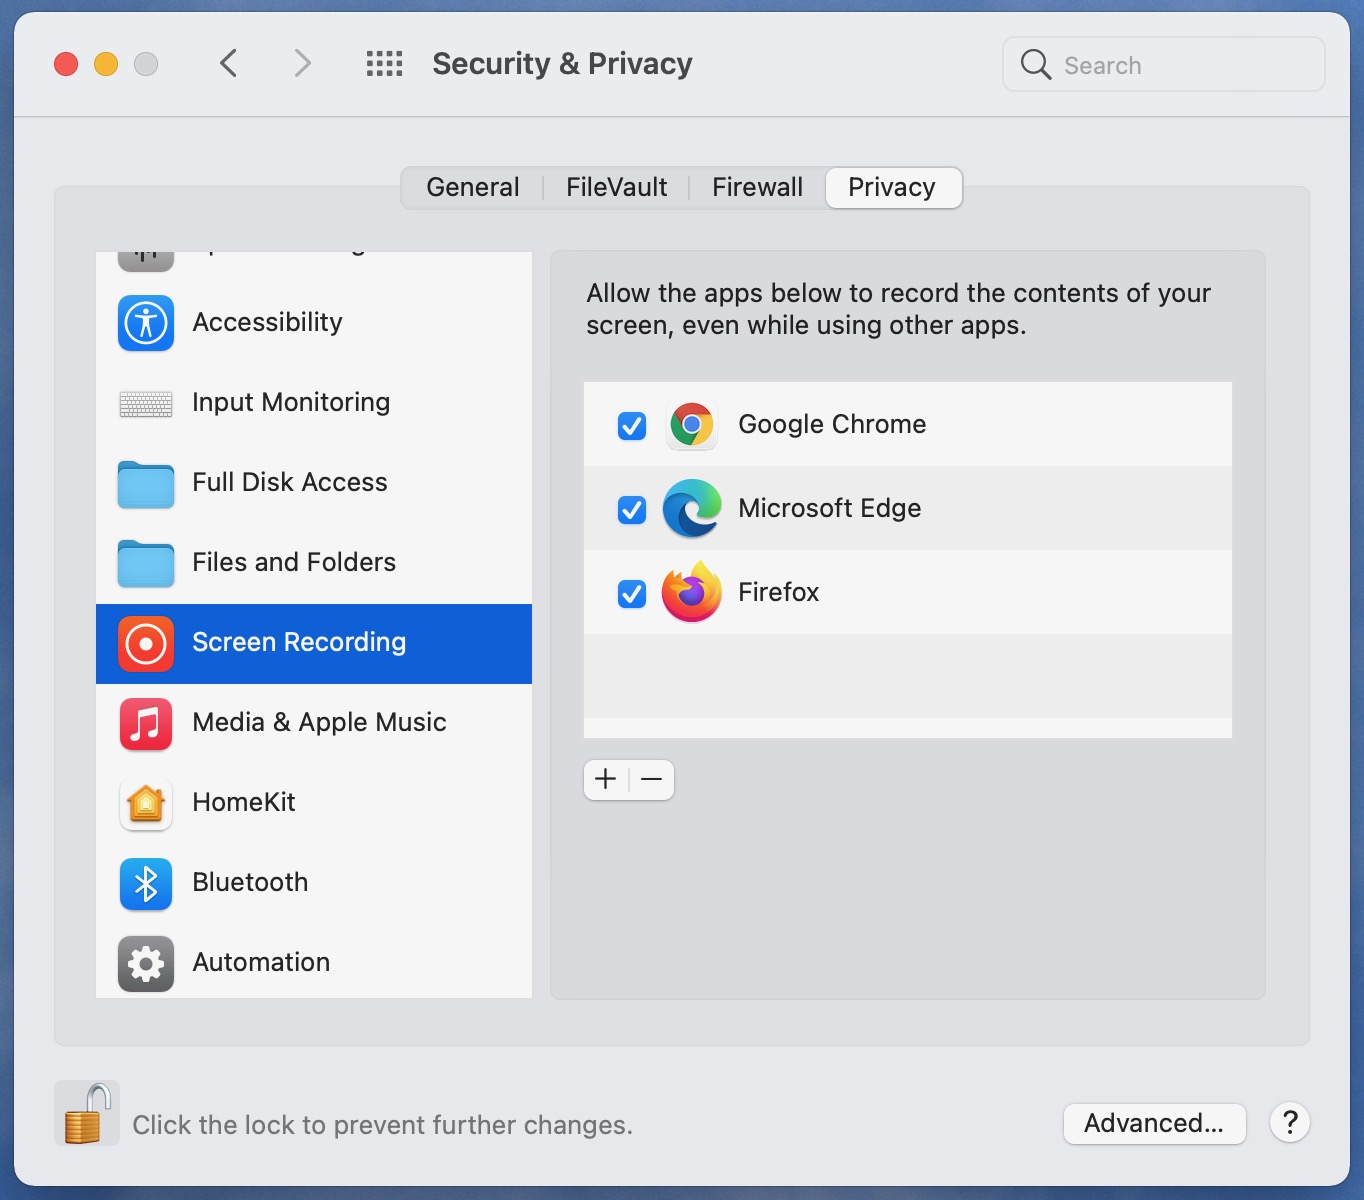Choose the Bluetooth icon entry
Viewport: 1364px width, 1200px height.
pos(146,884)
